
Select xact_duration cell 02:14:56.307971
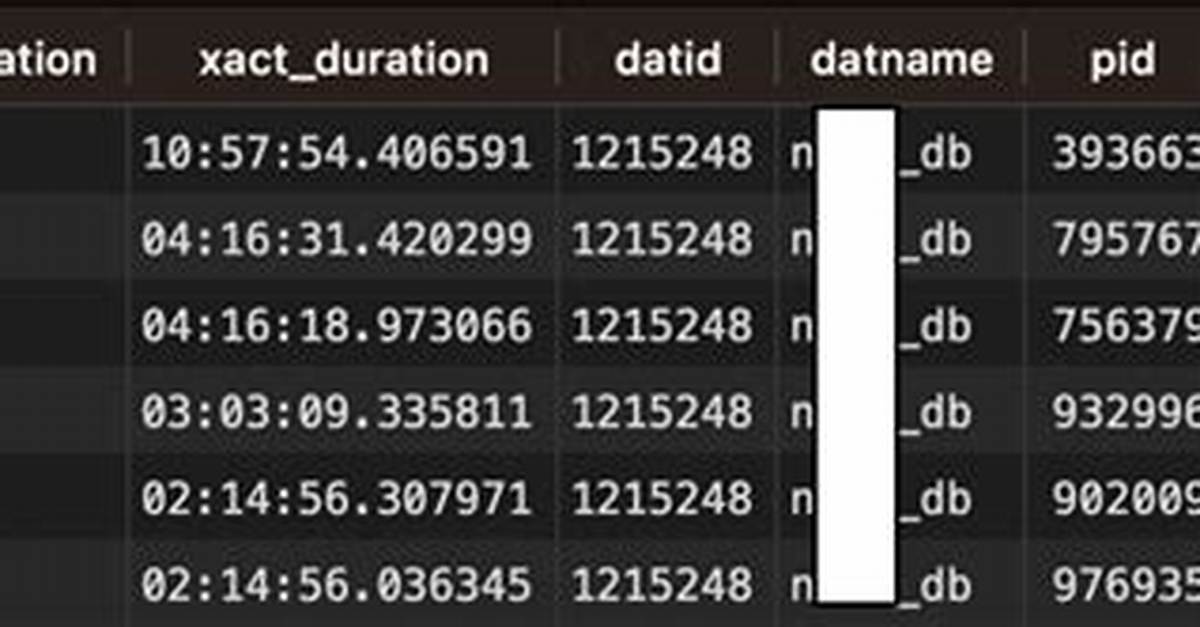tap(336, 499)
